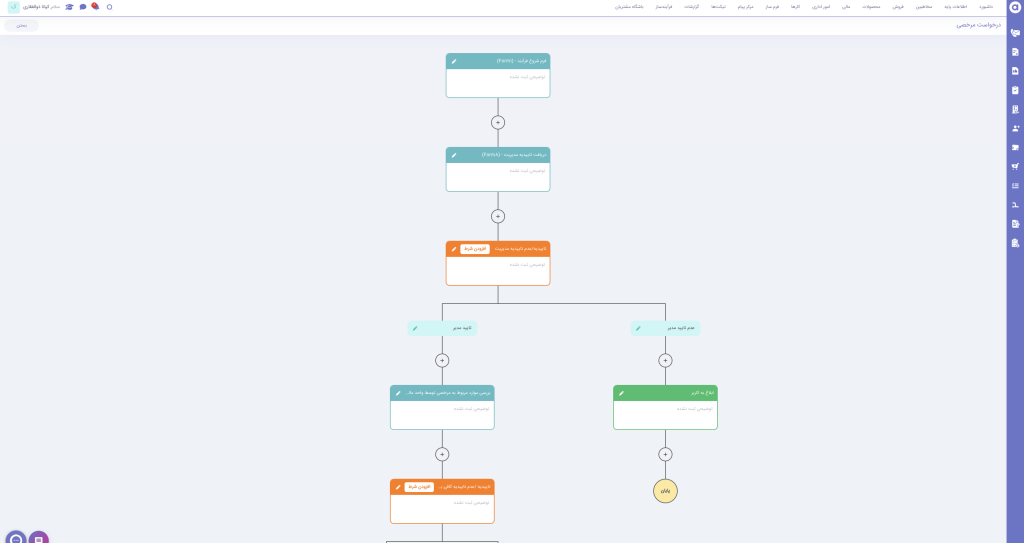The width and height of the screenshot is (1024, 543).
Task: Add step under 'عدم تایید مدیر' branch
Action: 665,360
